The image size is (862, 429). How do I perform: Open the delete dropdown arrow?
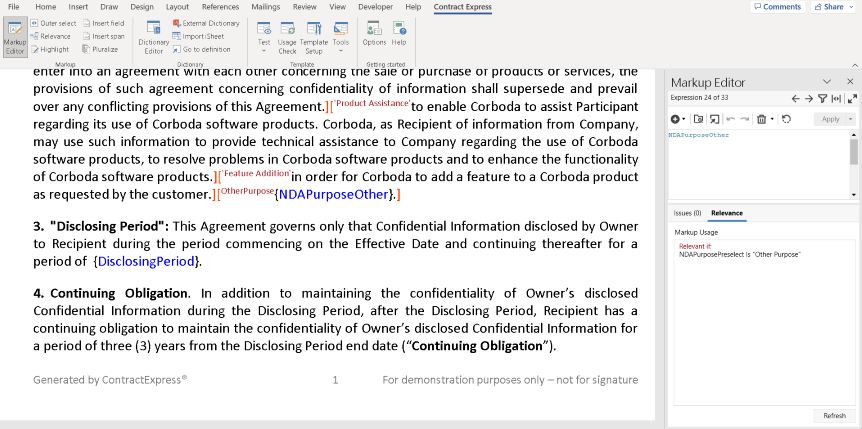click(x=772, y=119)
